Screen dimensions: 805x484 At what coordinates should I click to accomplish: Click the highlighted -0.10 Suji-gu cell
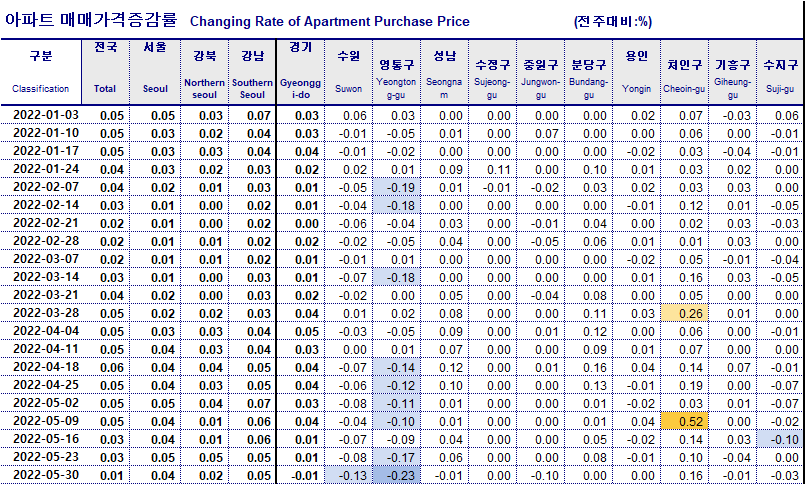(780, 439)
